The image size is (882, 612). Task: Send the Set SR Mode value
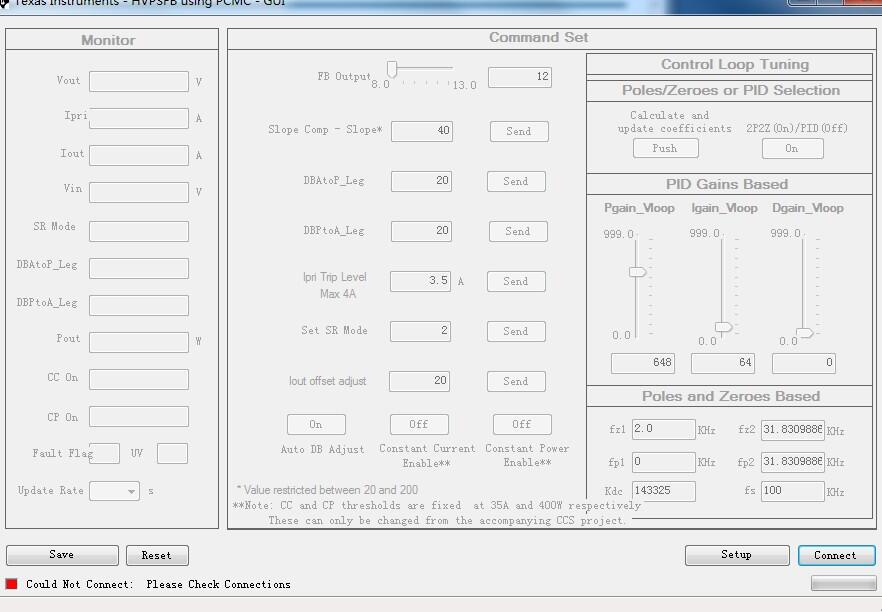click(x=516, y=331)
